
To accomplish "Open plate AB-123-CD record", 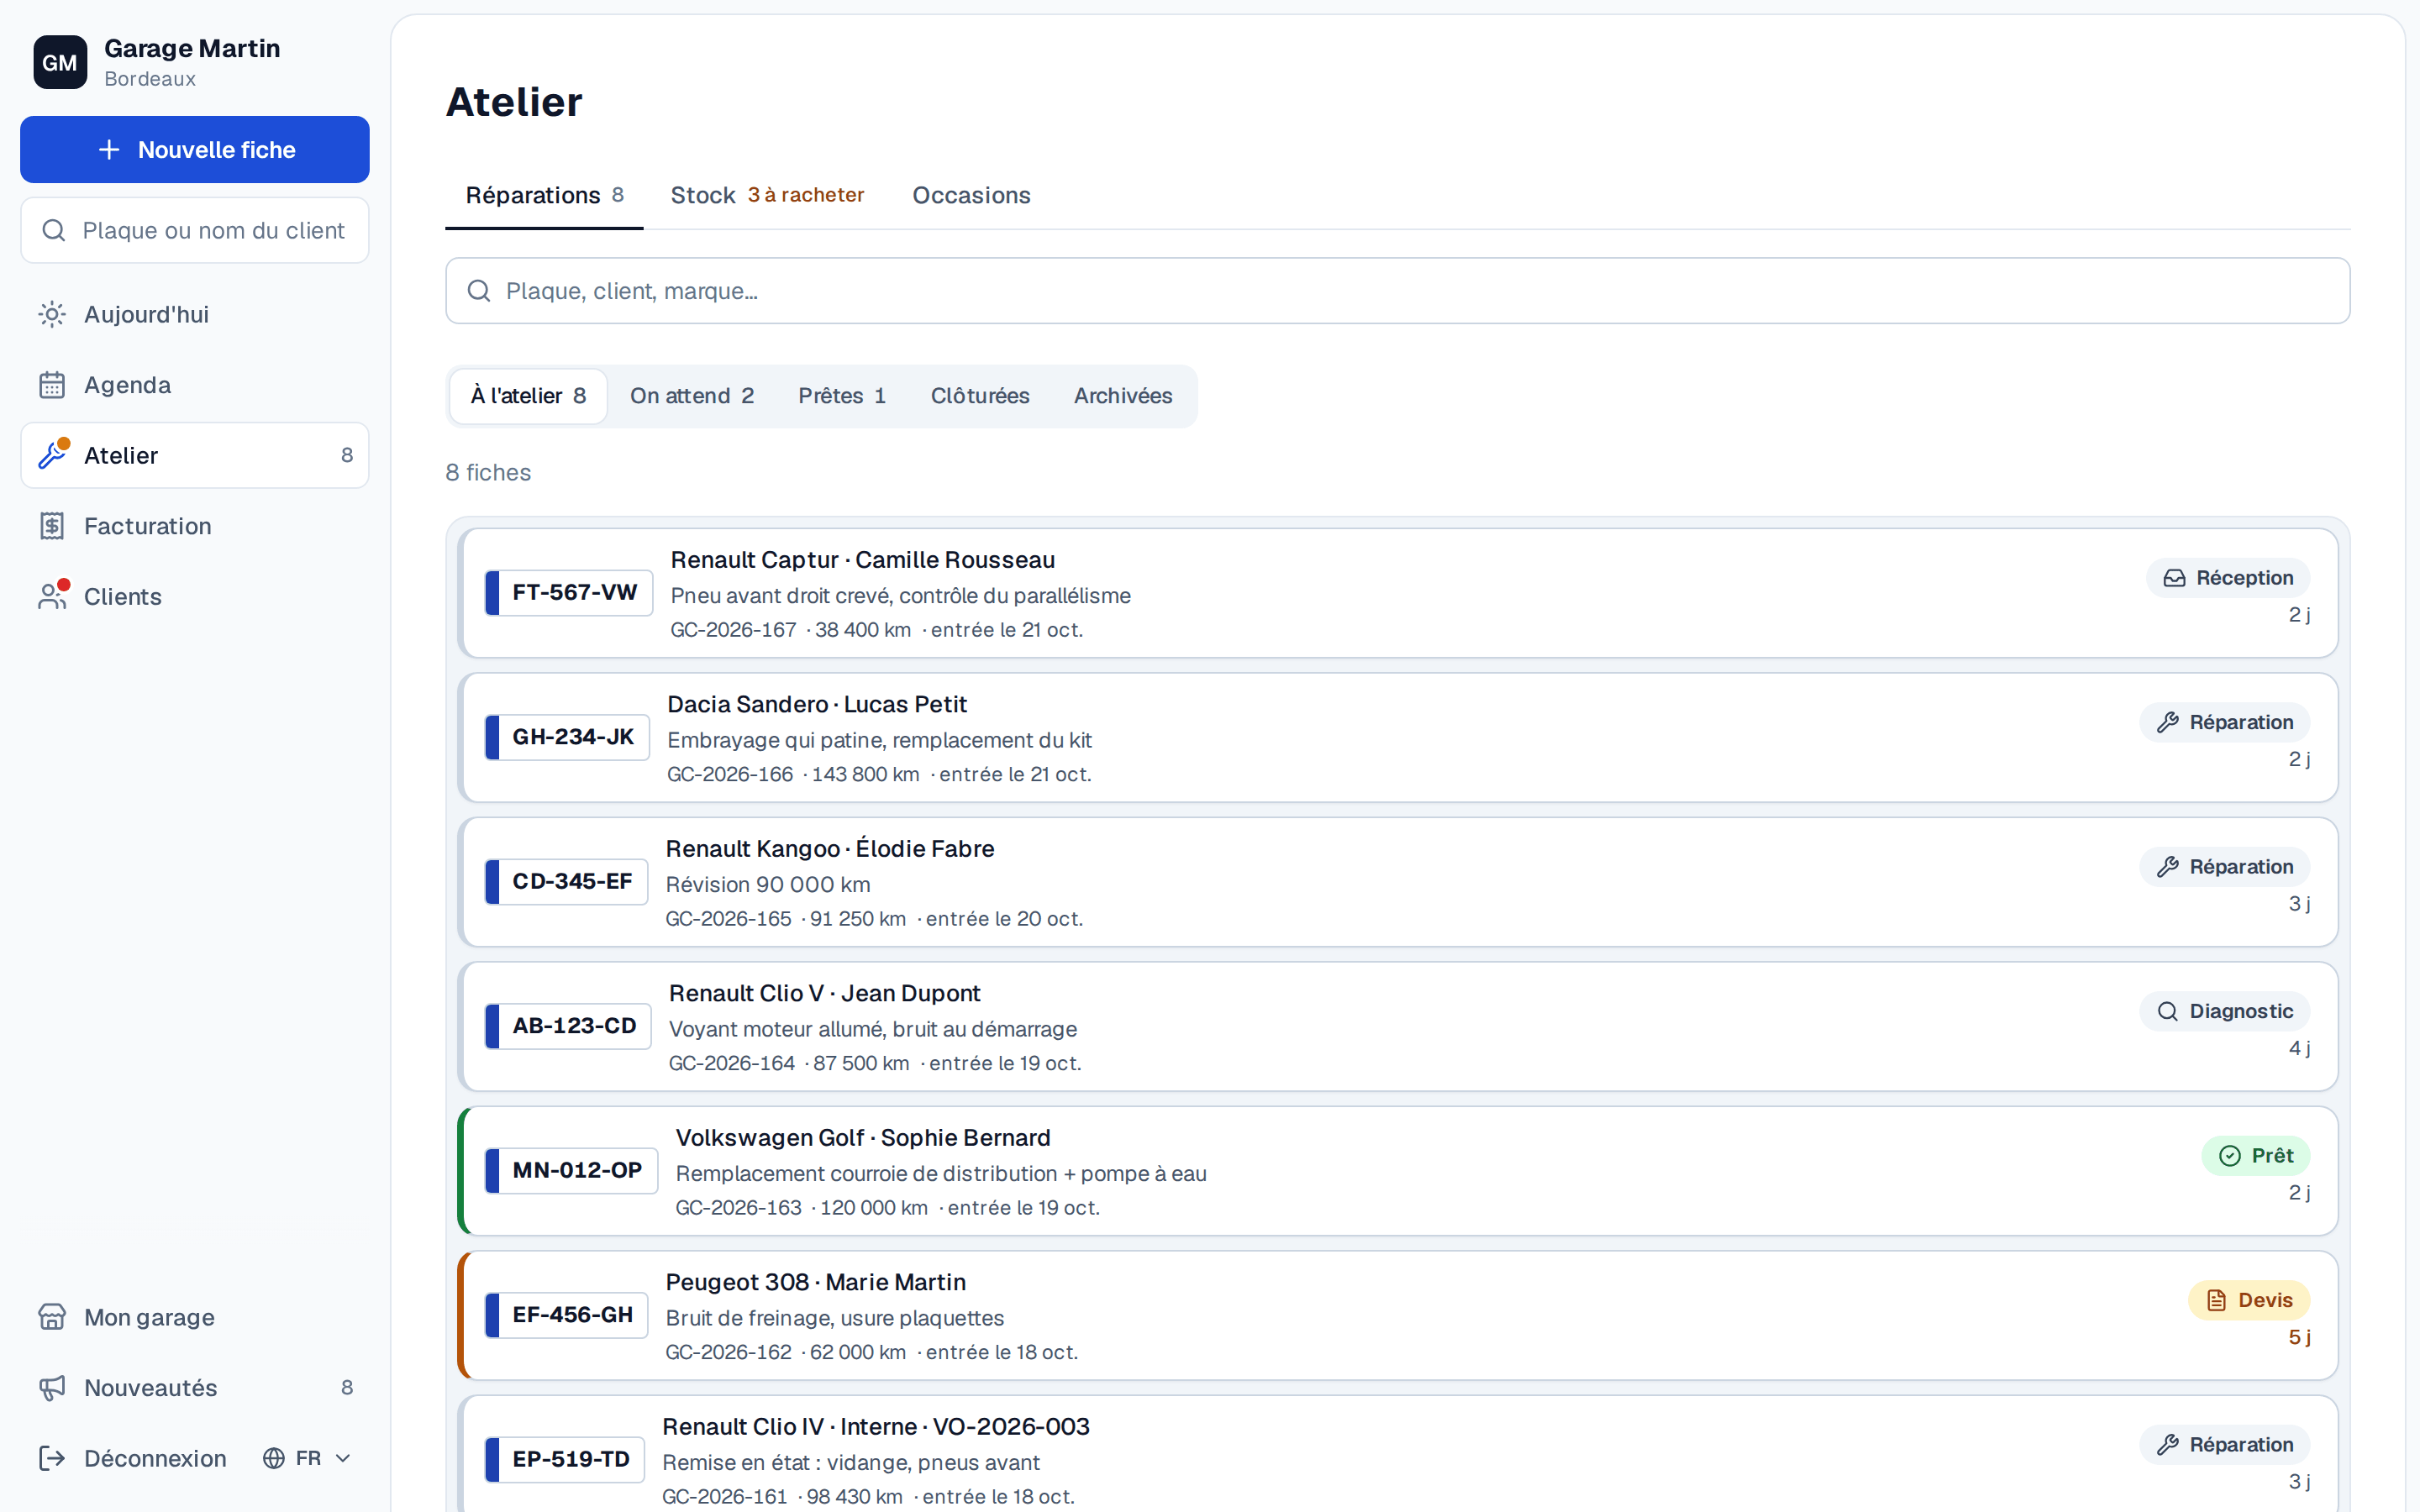I will (1398, 1027).
